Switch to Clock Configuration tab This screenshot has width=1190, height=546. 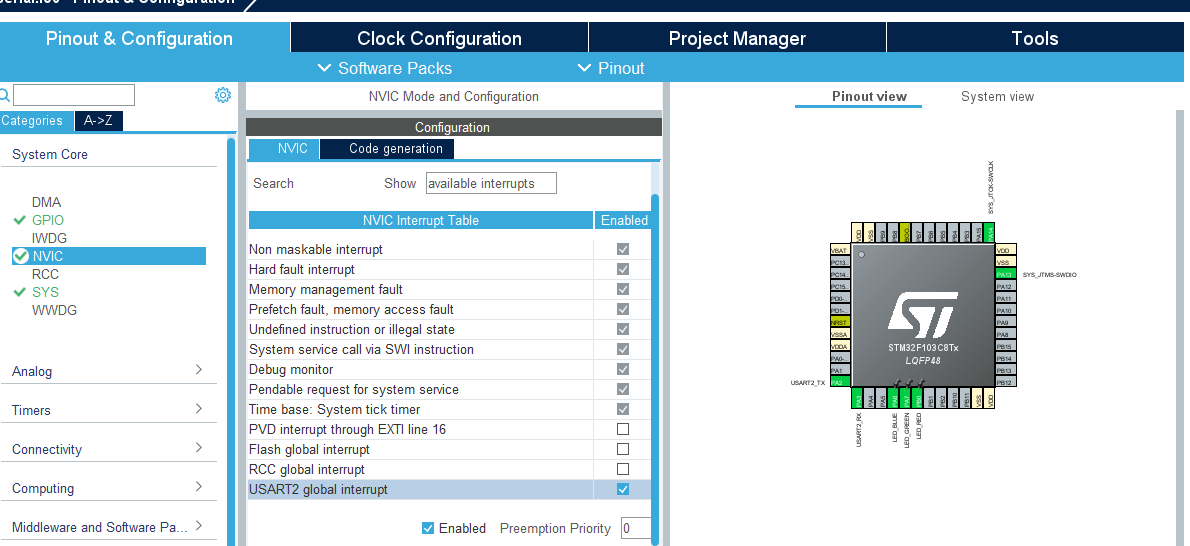pos(439,38)
